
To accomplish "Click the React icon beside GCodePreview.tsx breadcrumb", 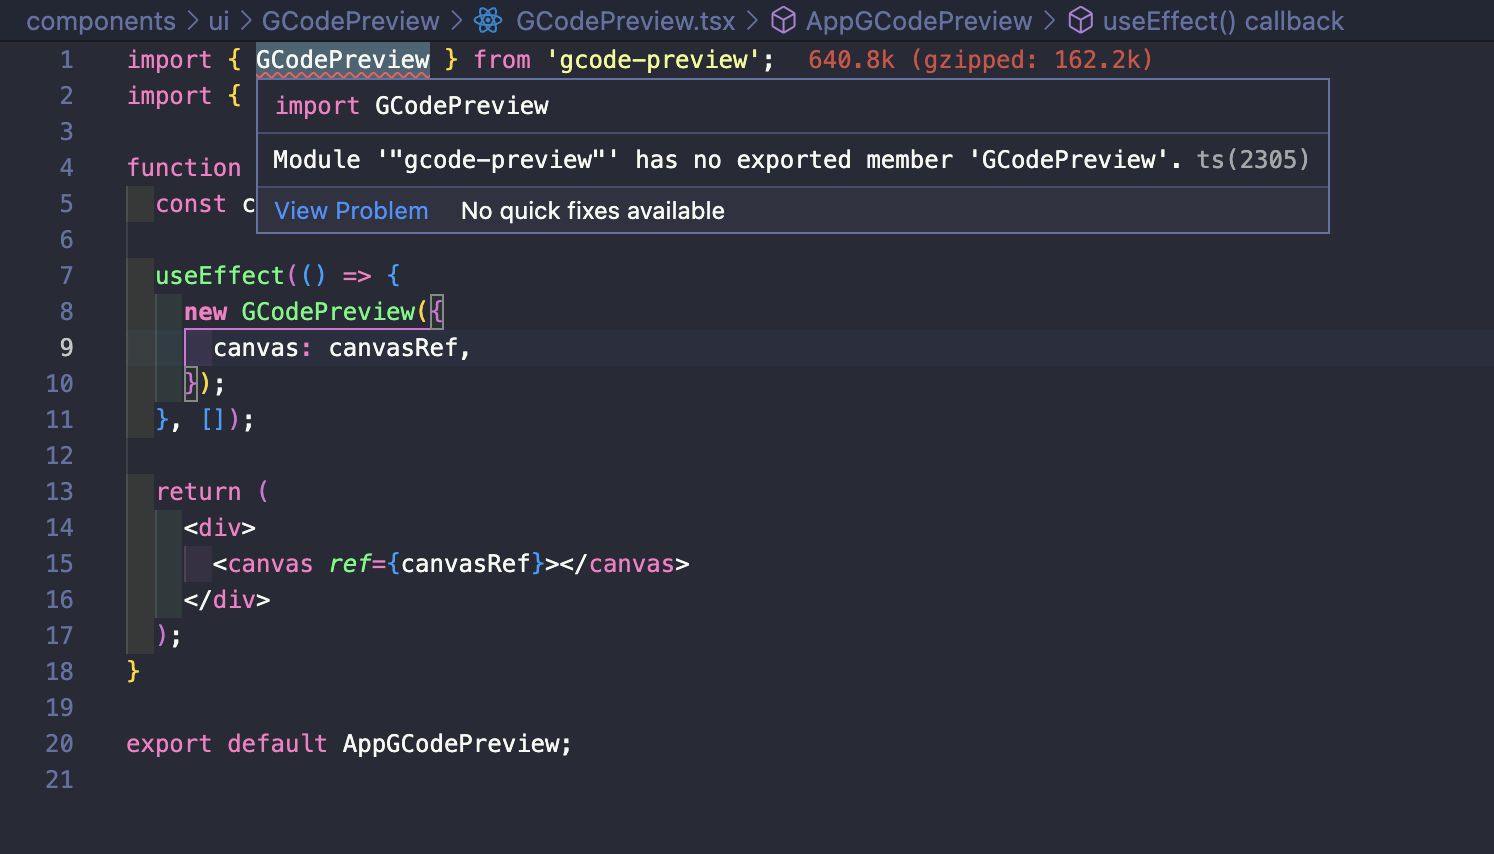I will tap(488, 20).
